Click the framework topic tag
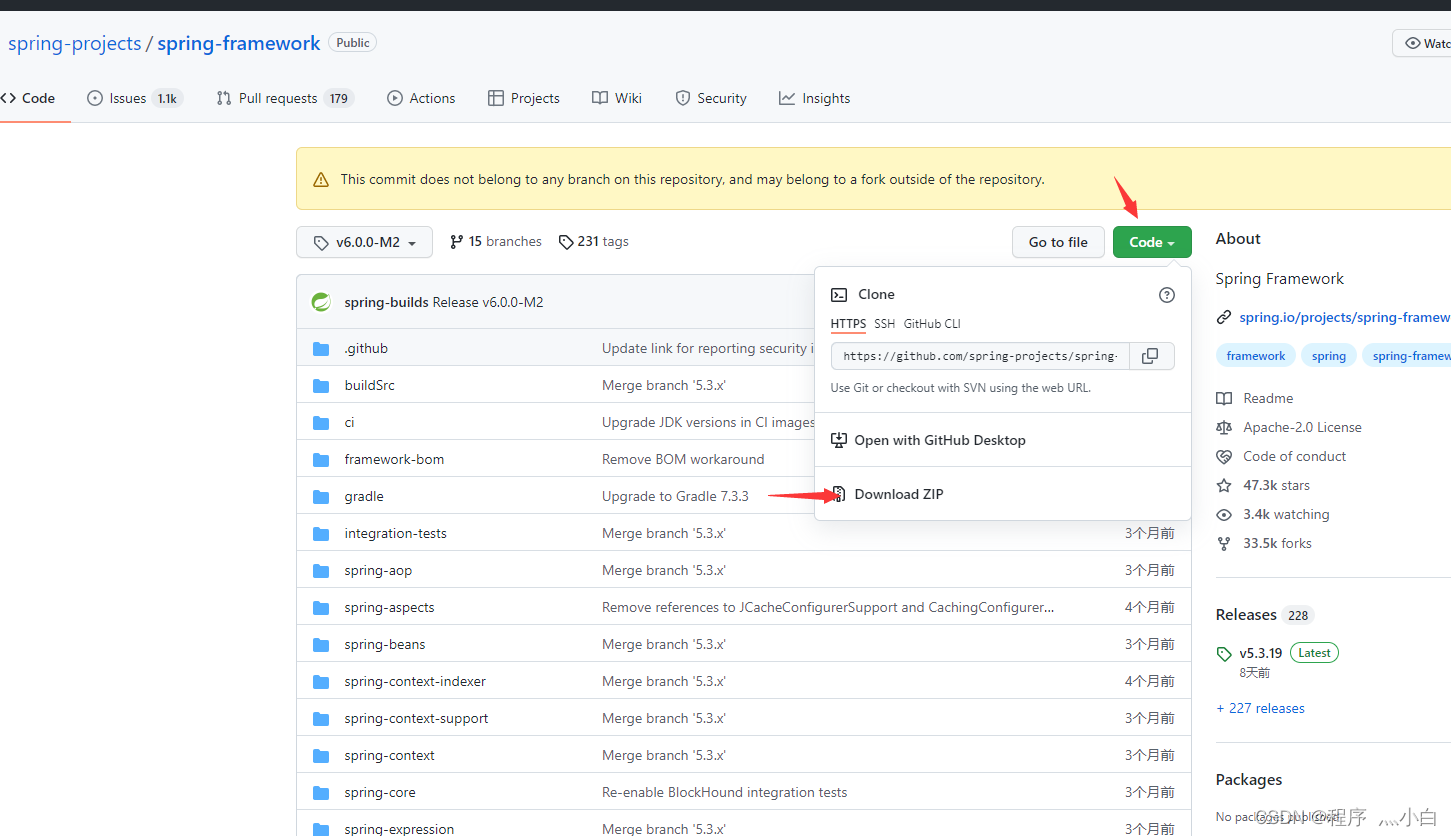The height and width of the screenshot is (836, 1451). tap(1256, 356)
